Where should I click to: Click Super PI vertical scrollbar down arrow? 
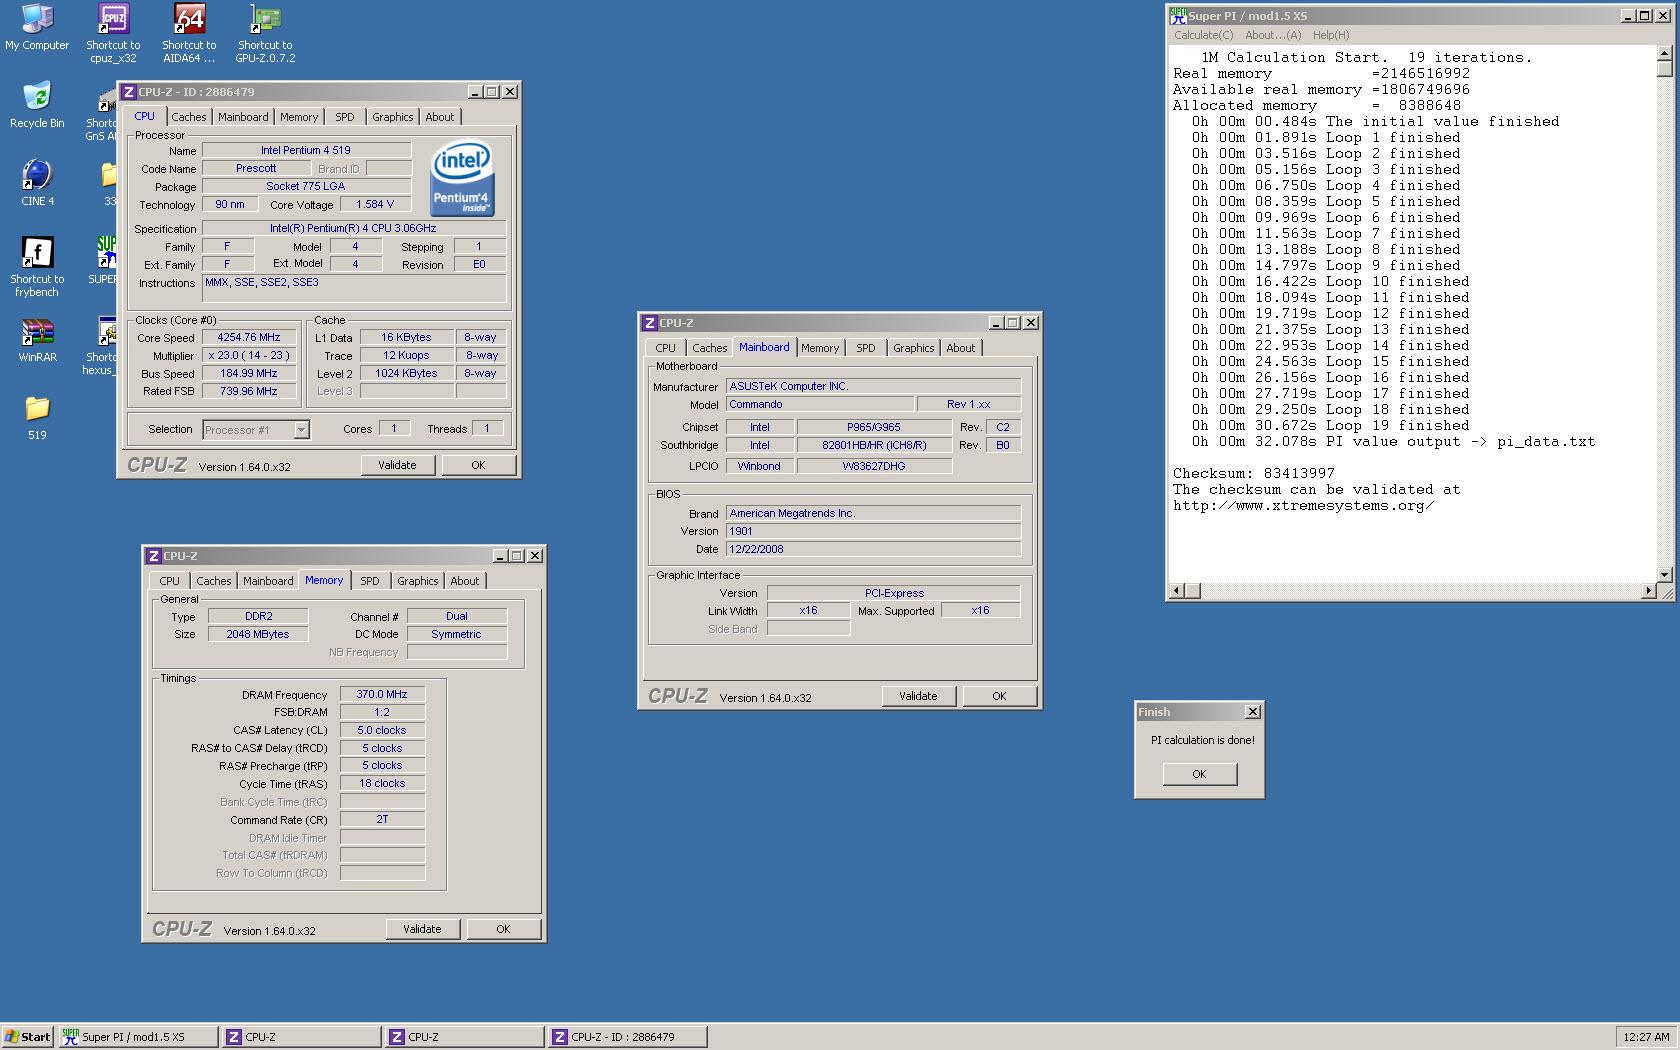coord(1665,575)
